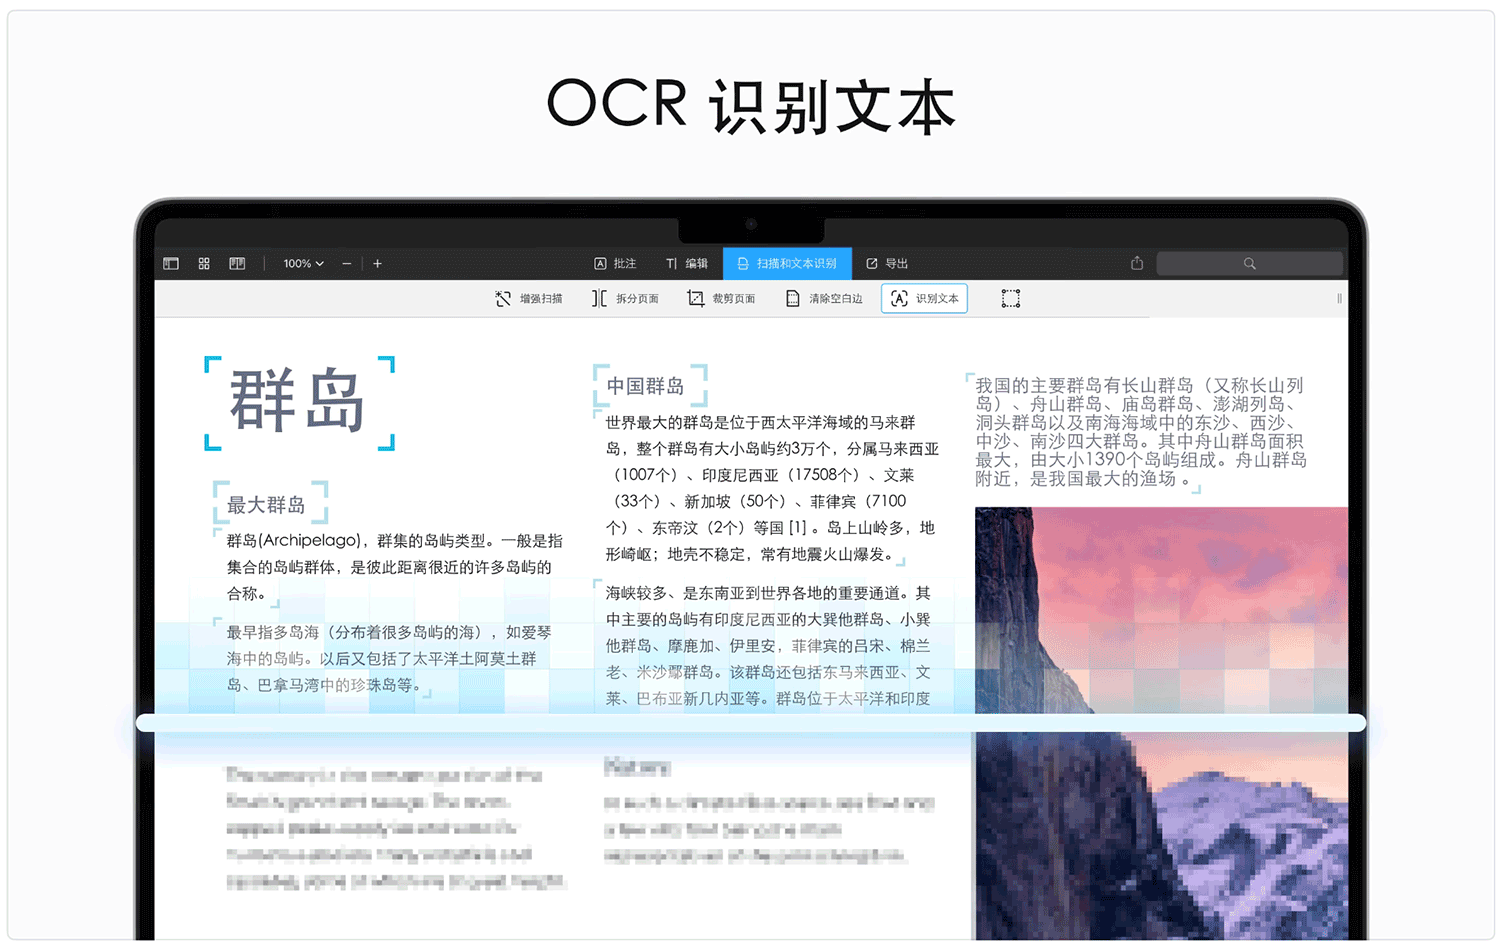Toggle the sidebar panel icon

(171, 264)
